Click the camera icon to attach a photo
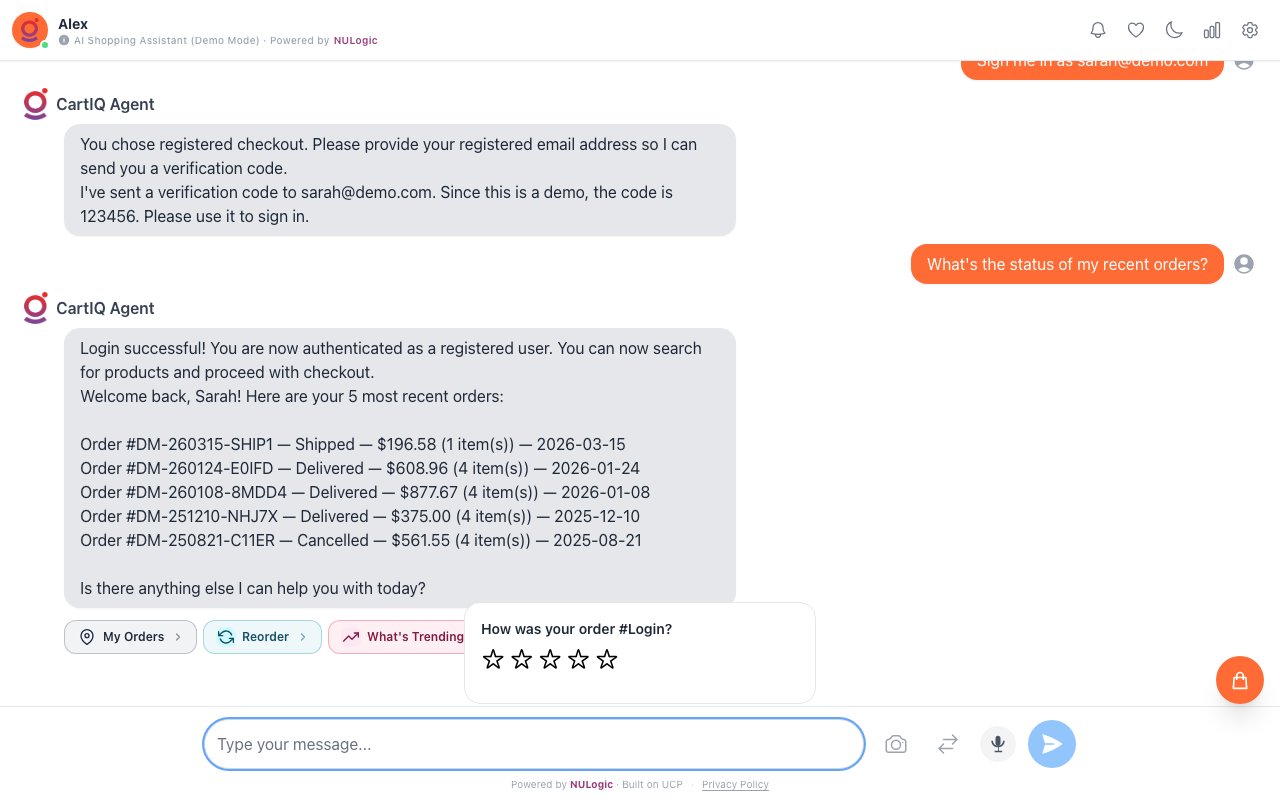The image size is (1280, 800). click(896, 744)
